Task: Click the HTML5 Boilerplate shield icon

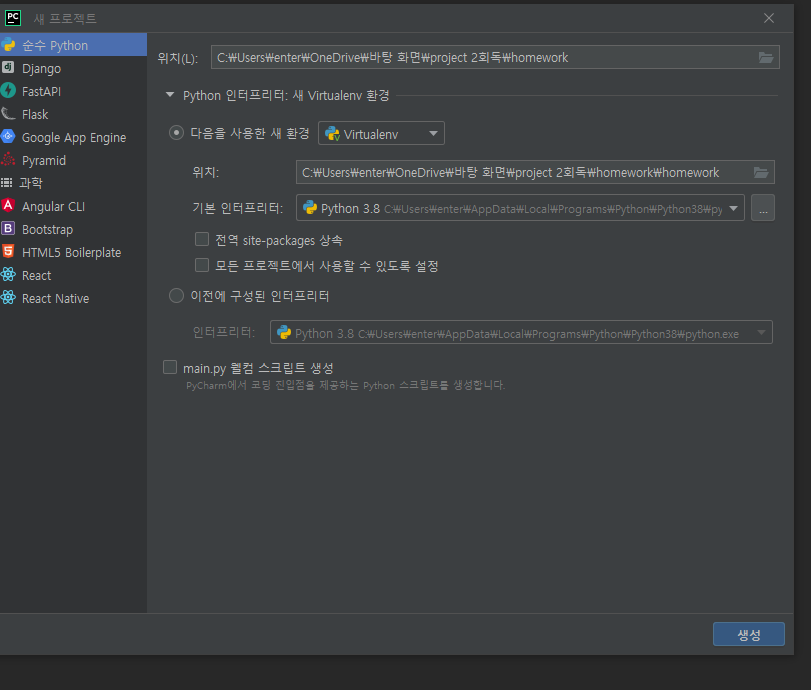Action: (8, 251)
